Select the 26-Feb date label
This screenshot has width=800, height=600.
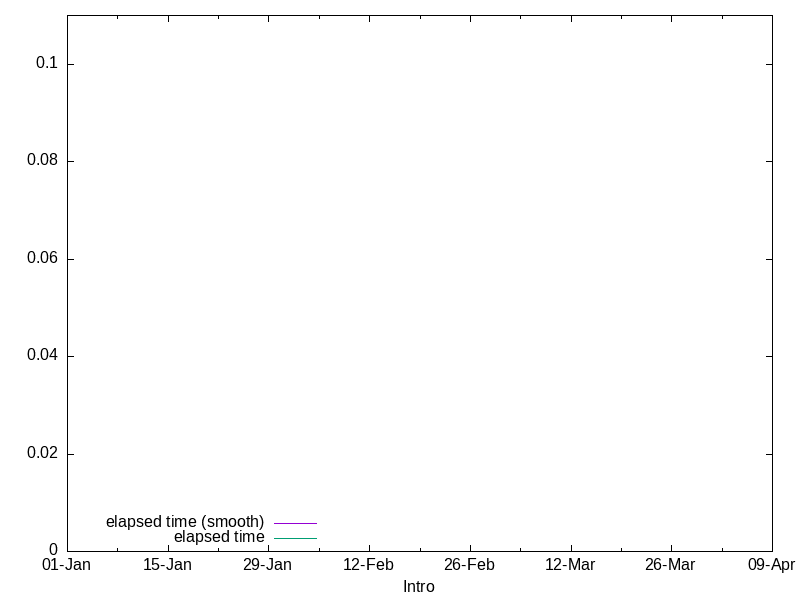(469, 565)
